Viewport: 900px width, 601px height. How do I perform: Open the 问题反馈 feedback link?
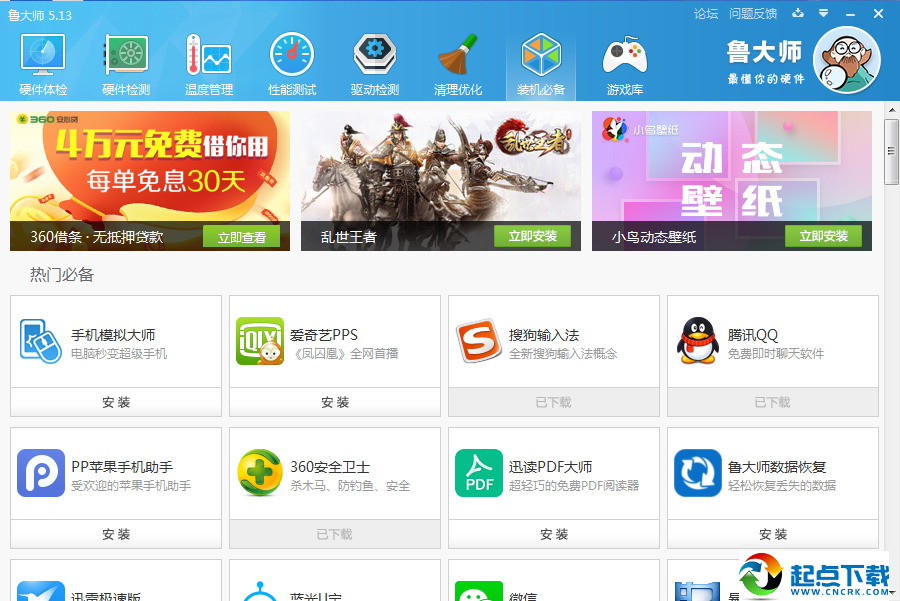tap(753, 14)
